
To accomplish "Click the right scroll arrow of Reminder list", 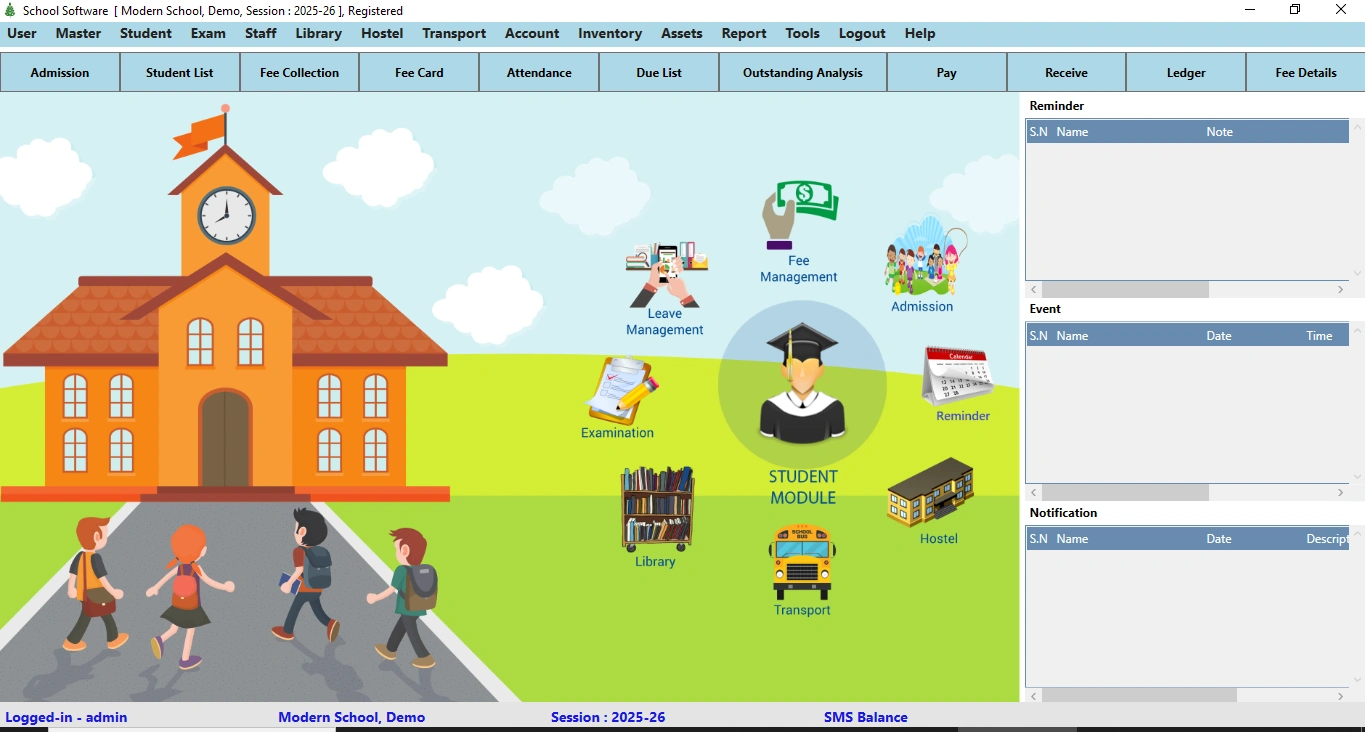I will (x=1341, y=289).
